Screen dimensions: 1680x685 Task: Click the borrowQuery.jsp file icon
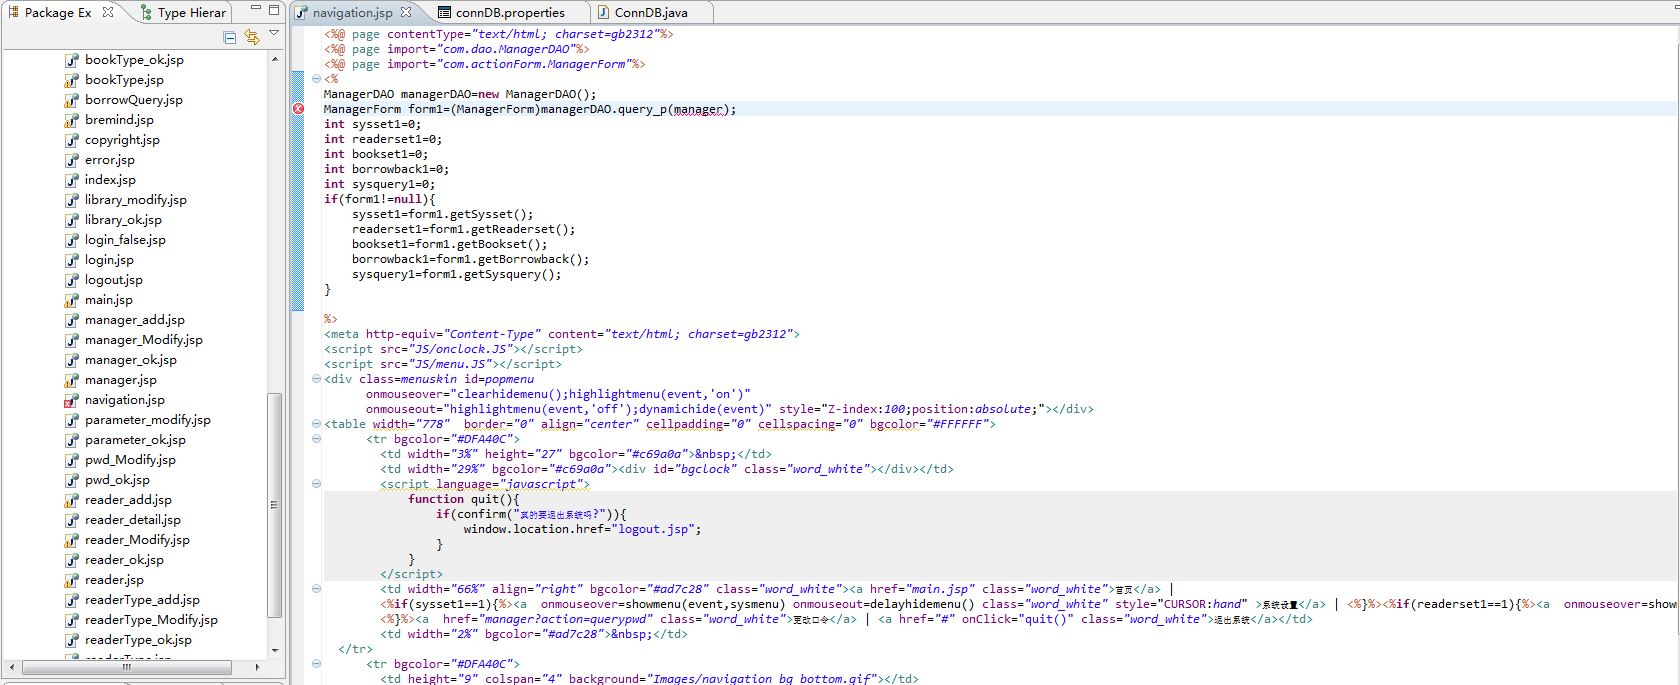72,100
